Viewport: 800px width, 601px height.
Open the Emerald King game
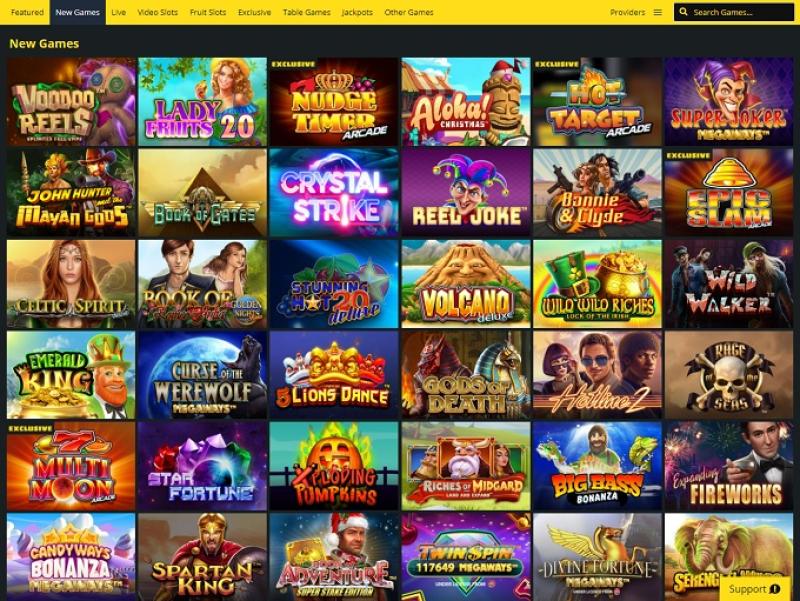tap(71, 375)
